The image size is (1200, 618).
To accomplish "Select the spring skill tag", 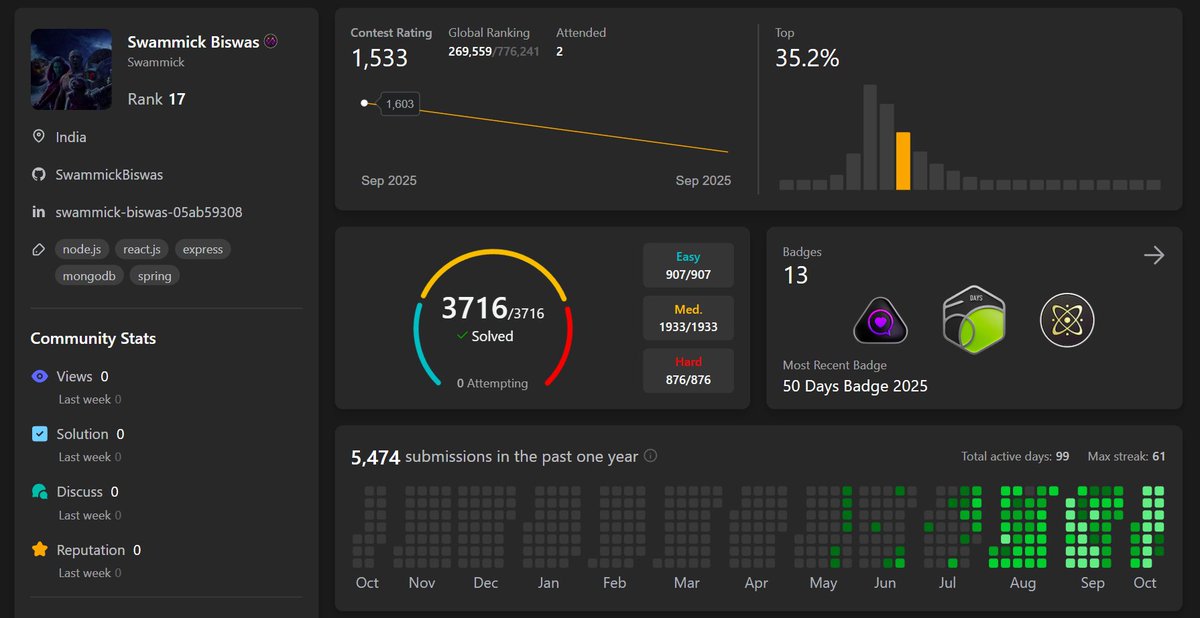I will (155, 275).
